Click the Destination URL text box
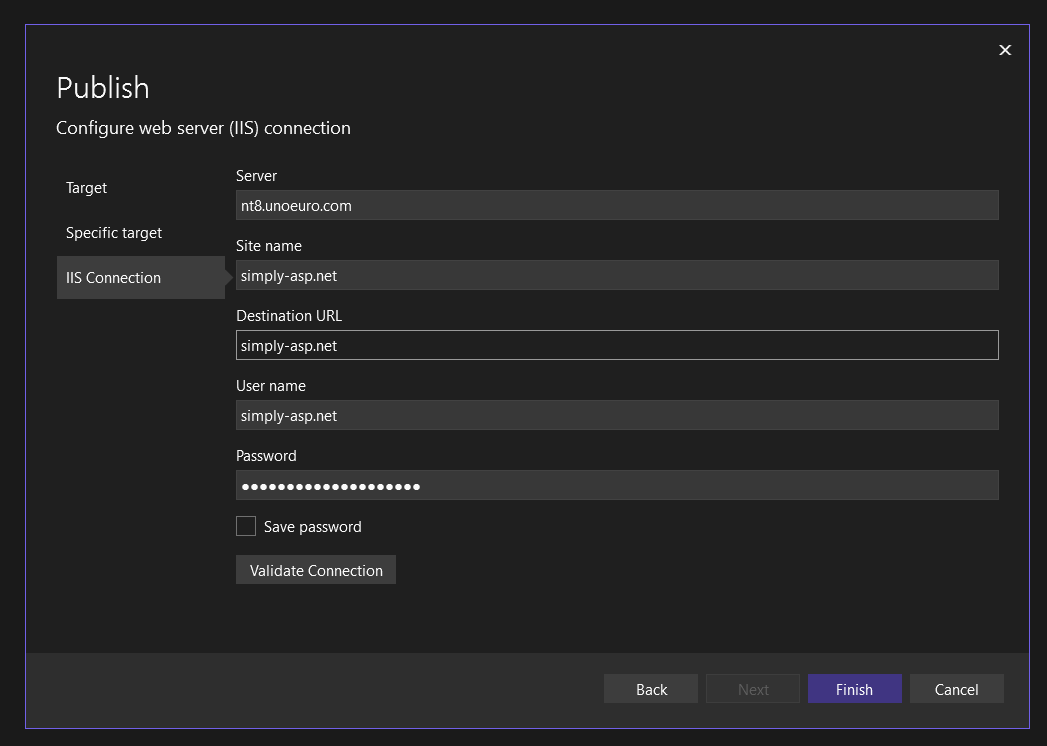 coord(616,345)
